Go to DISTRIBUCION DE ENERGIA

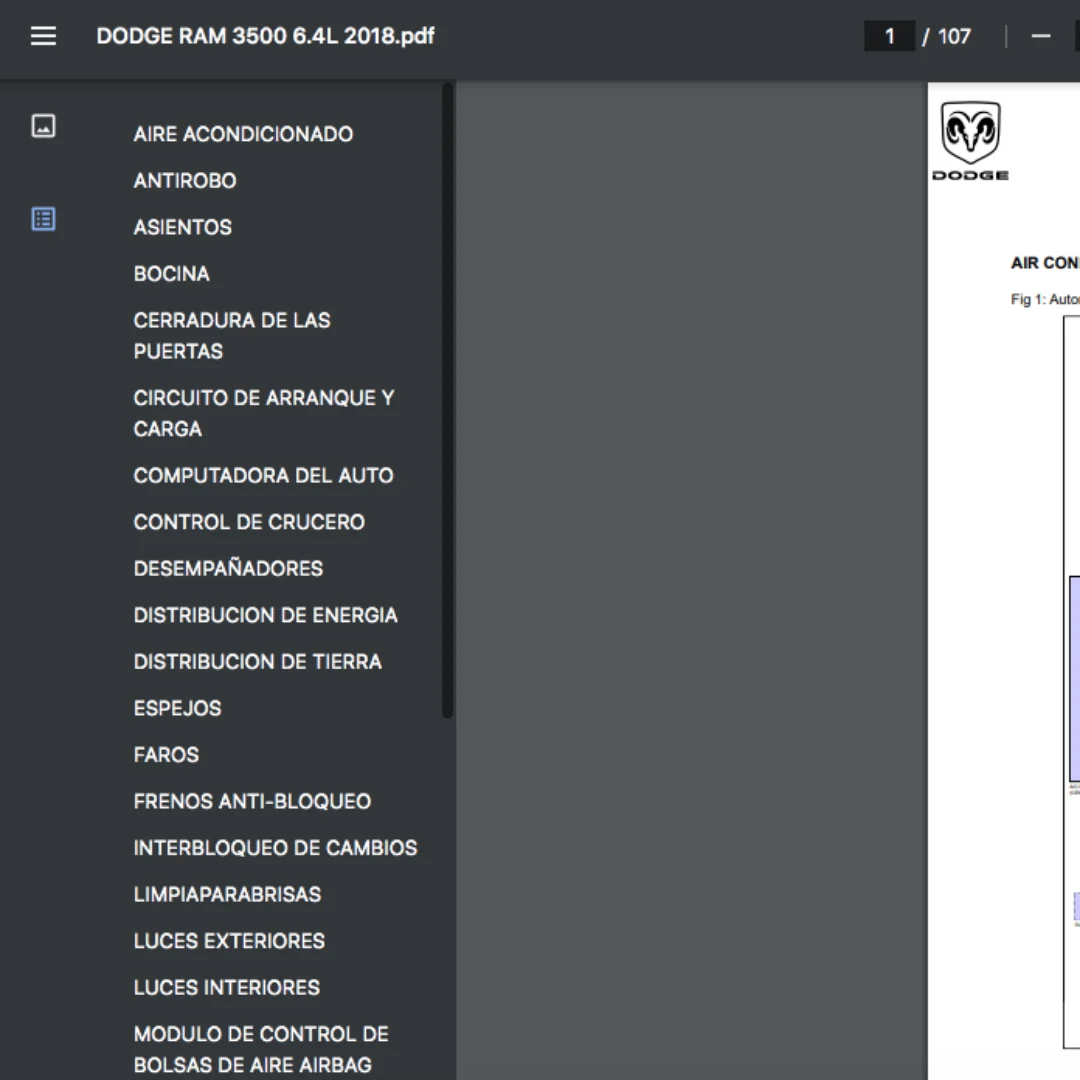[265, 615]
